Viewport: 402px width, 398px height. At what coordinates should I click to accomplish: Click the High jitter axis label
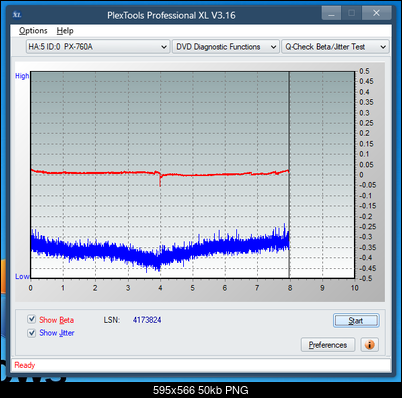click(x=22, y=76)
